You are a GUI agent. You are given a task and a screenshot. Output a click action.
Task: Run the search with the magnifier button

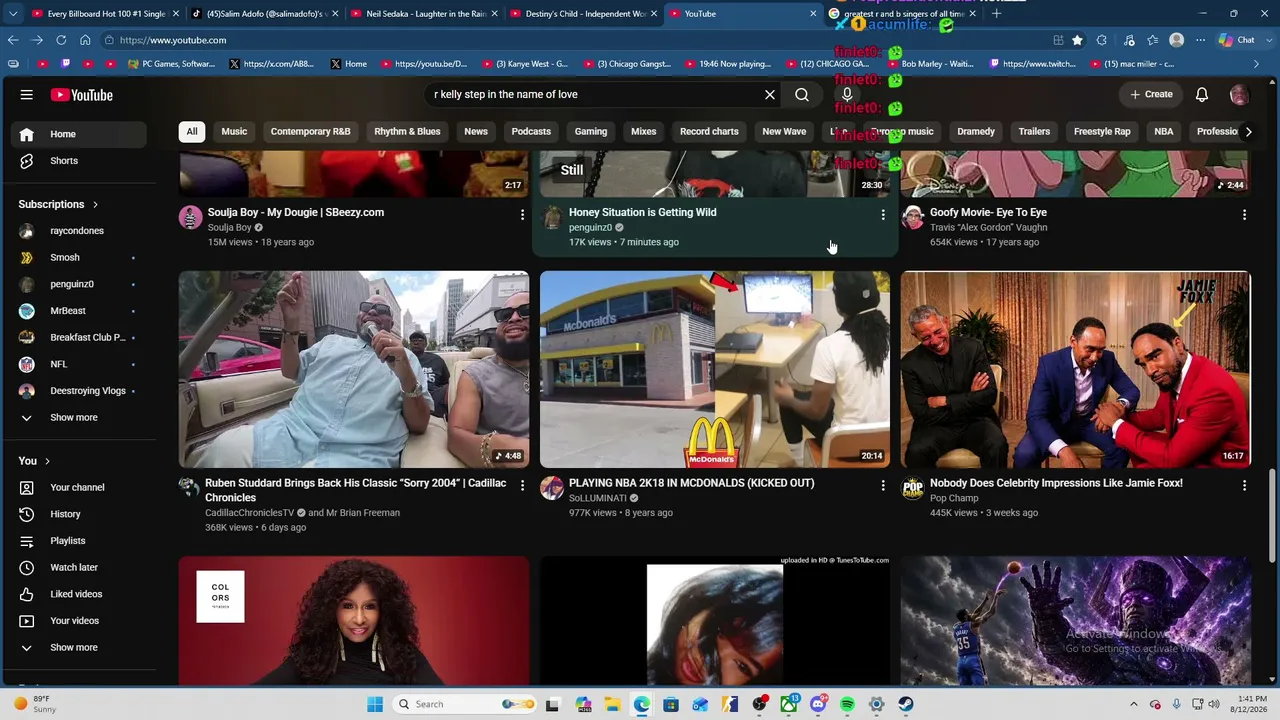pos(802,94)
